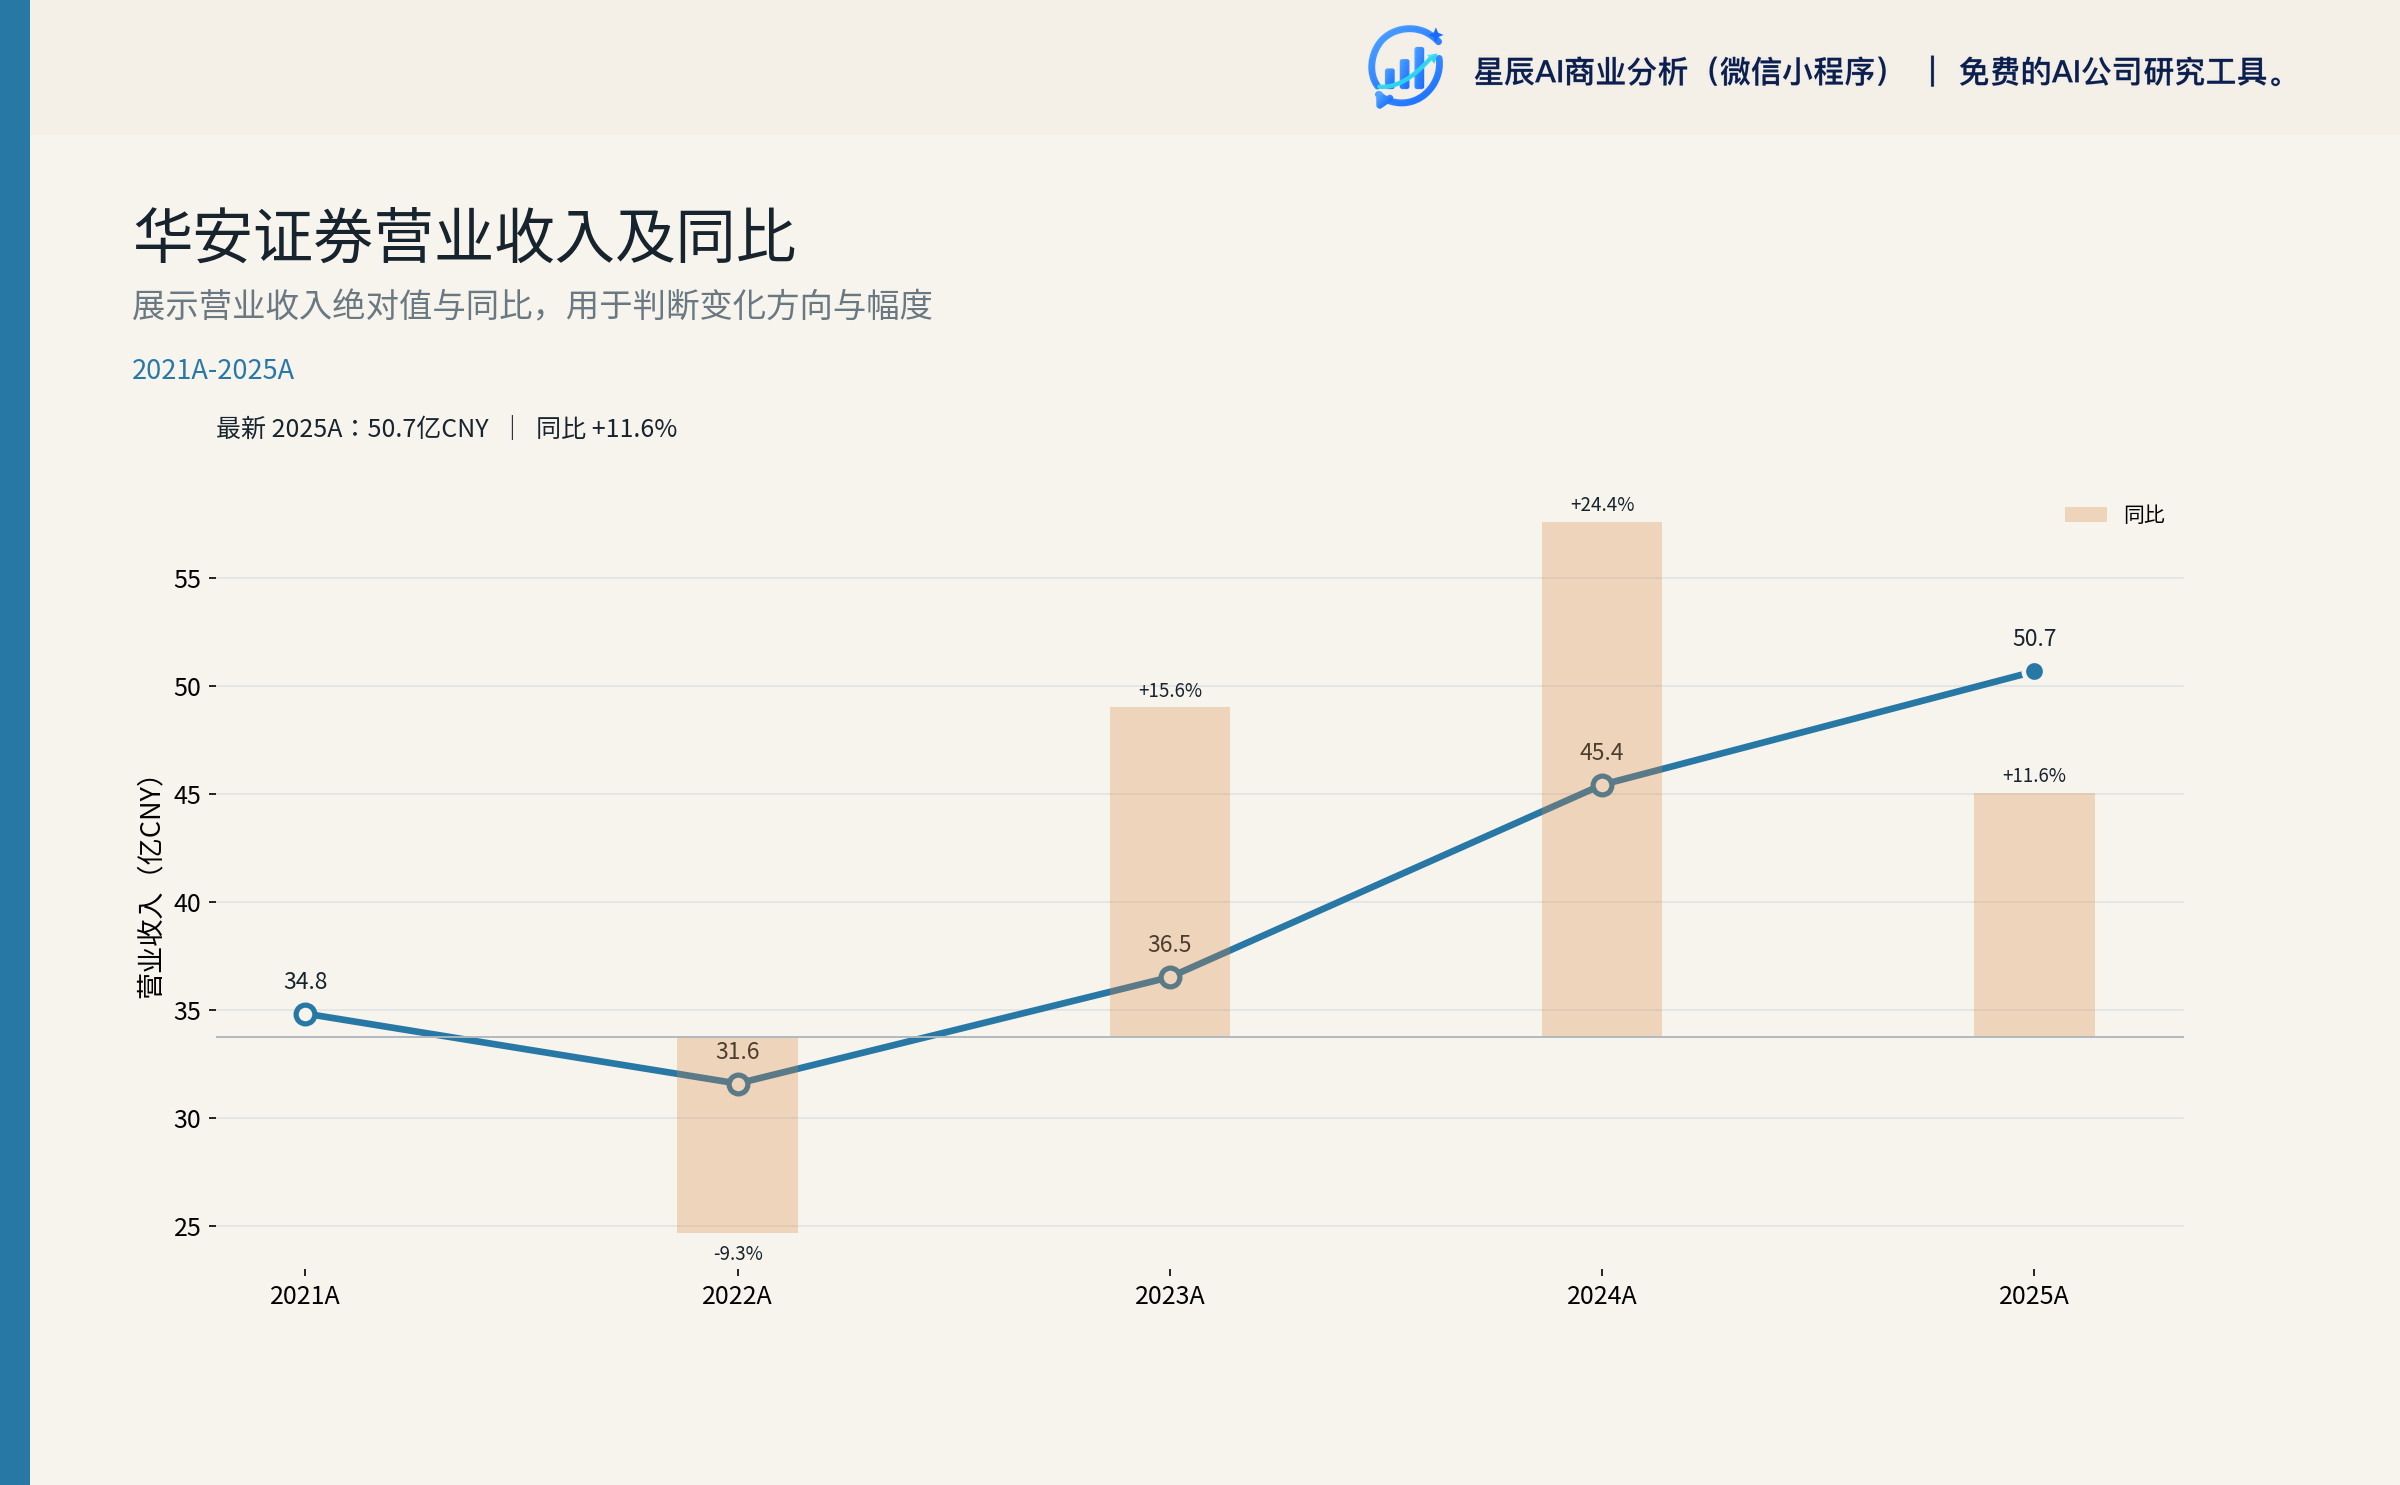
Task: Click the 营业收入（亿CNY）y-axis title
Action: (149, 887)
